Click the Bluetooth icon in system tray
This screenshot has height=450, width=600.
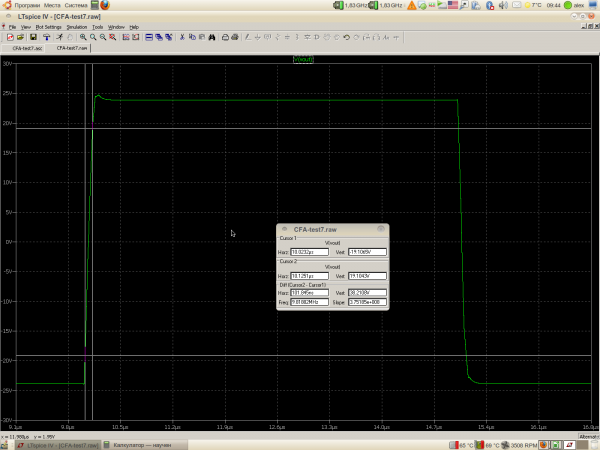(490, 5)
